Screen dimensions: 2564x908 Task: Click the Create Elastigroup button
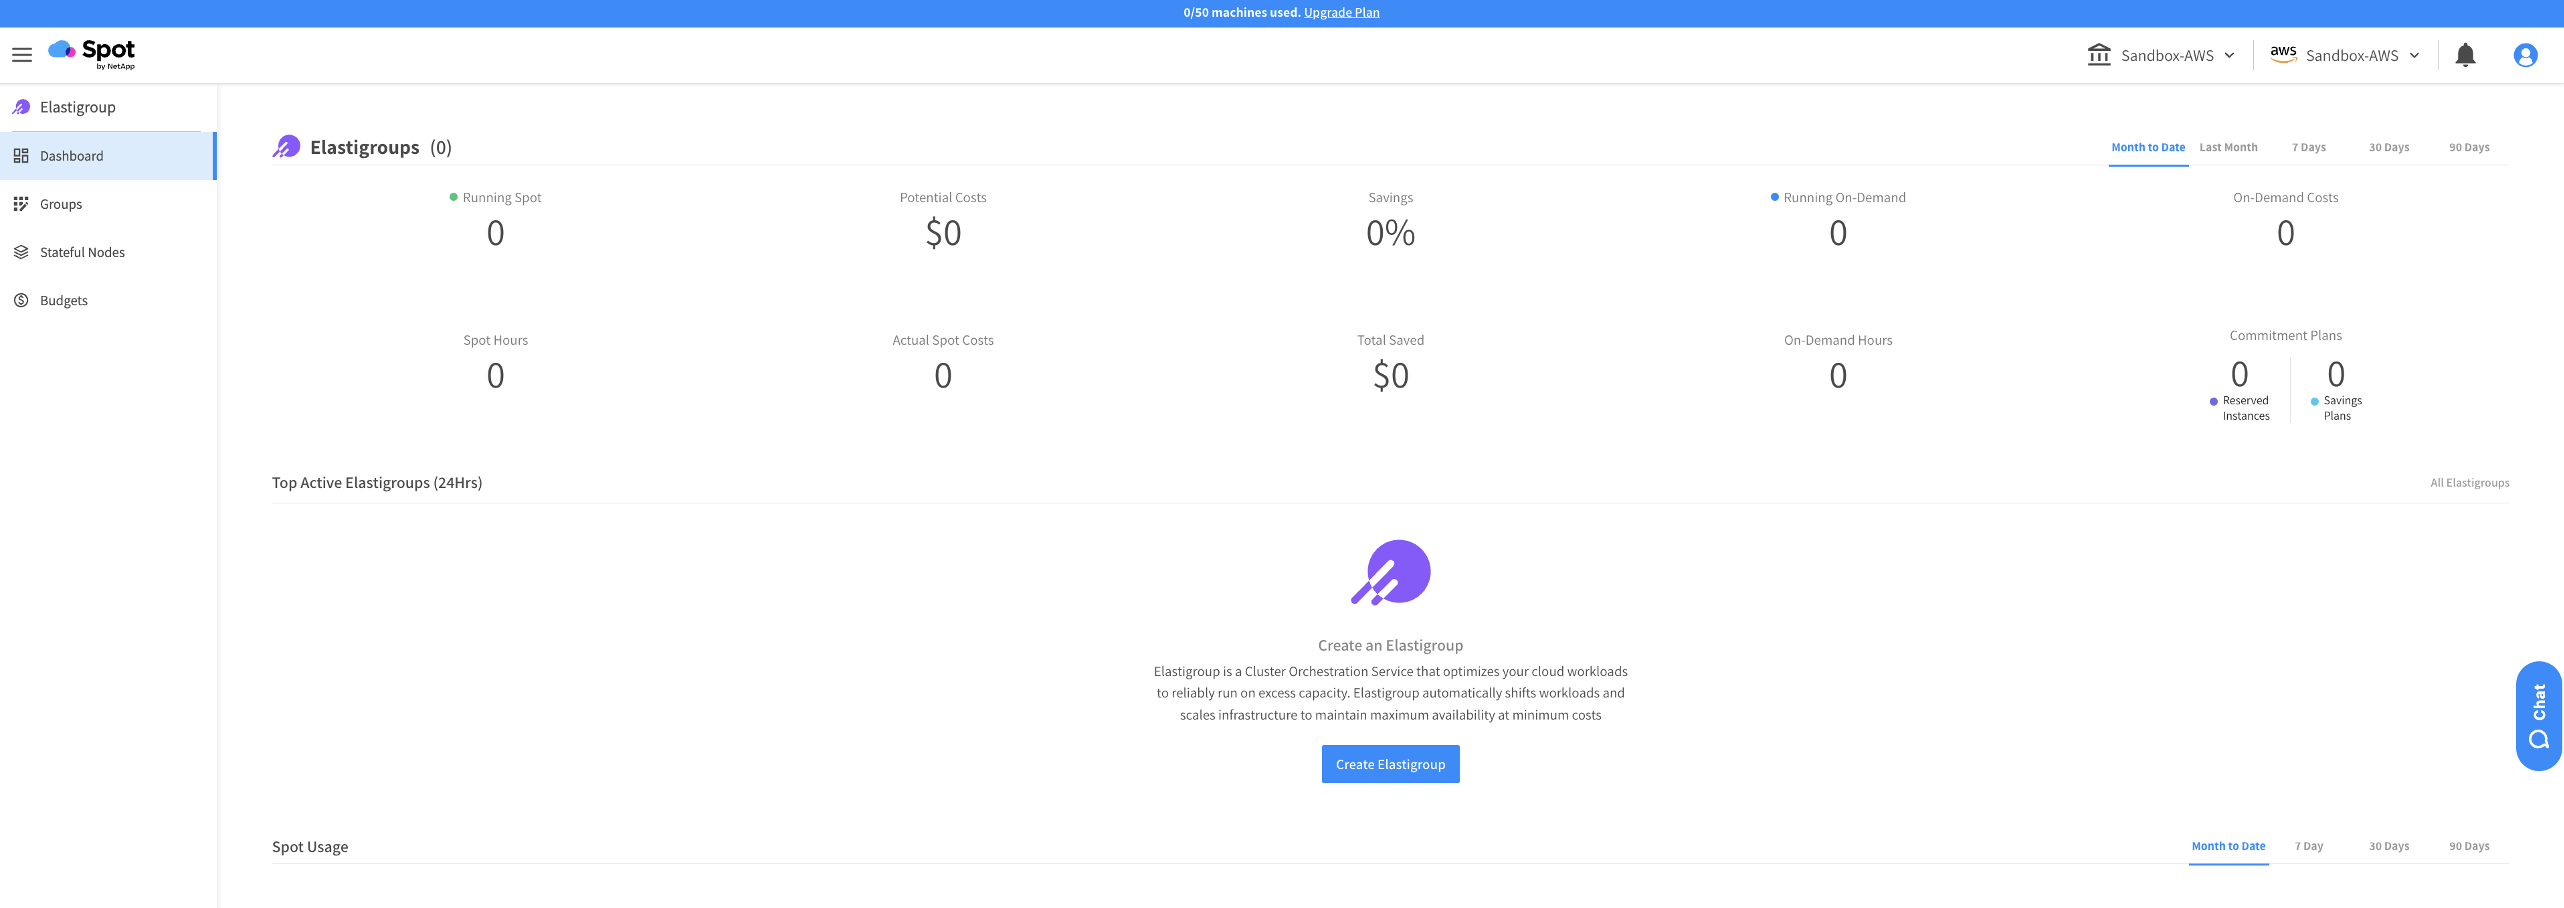click(1390, 764)
